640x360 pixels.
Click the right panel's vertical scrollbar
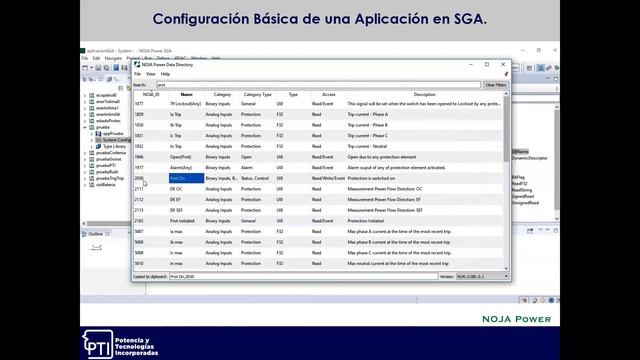pos(557,159)
